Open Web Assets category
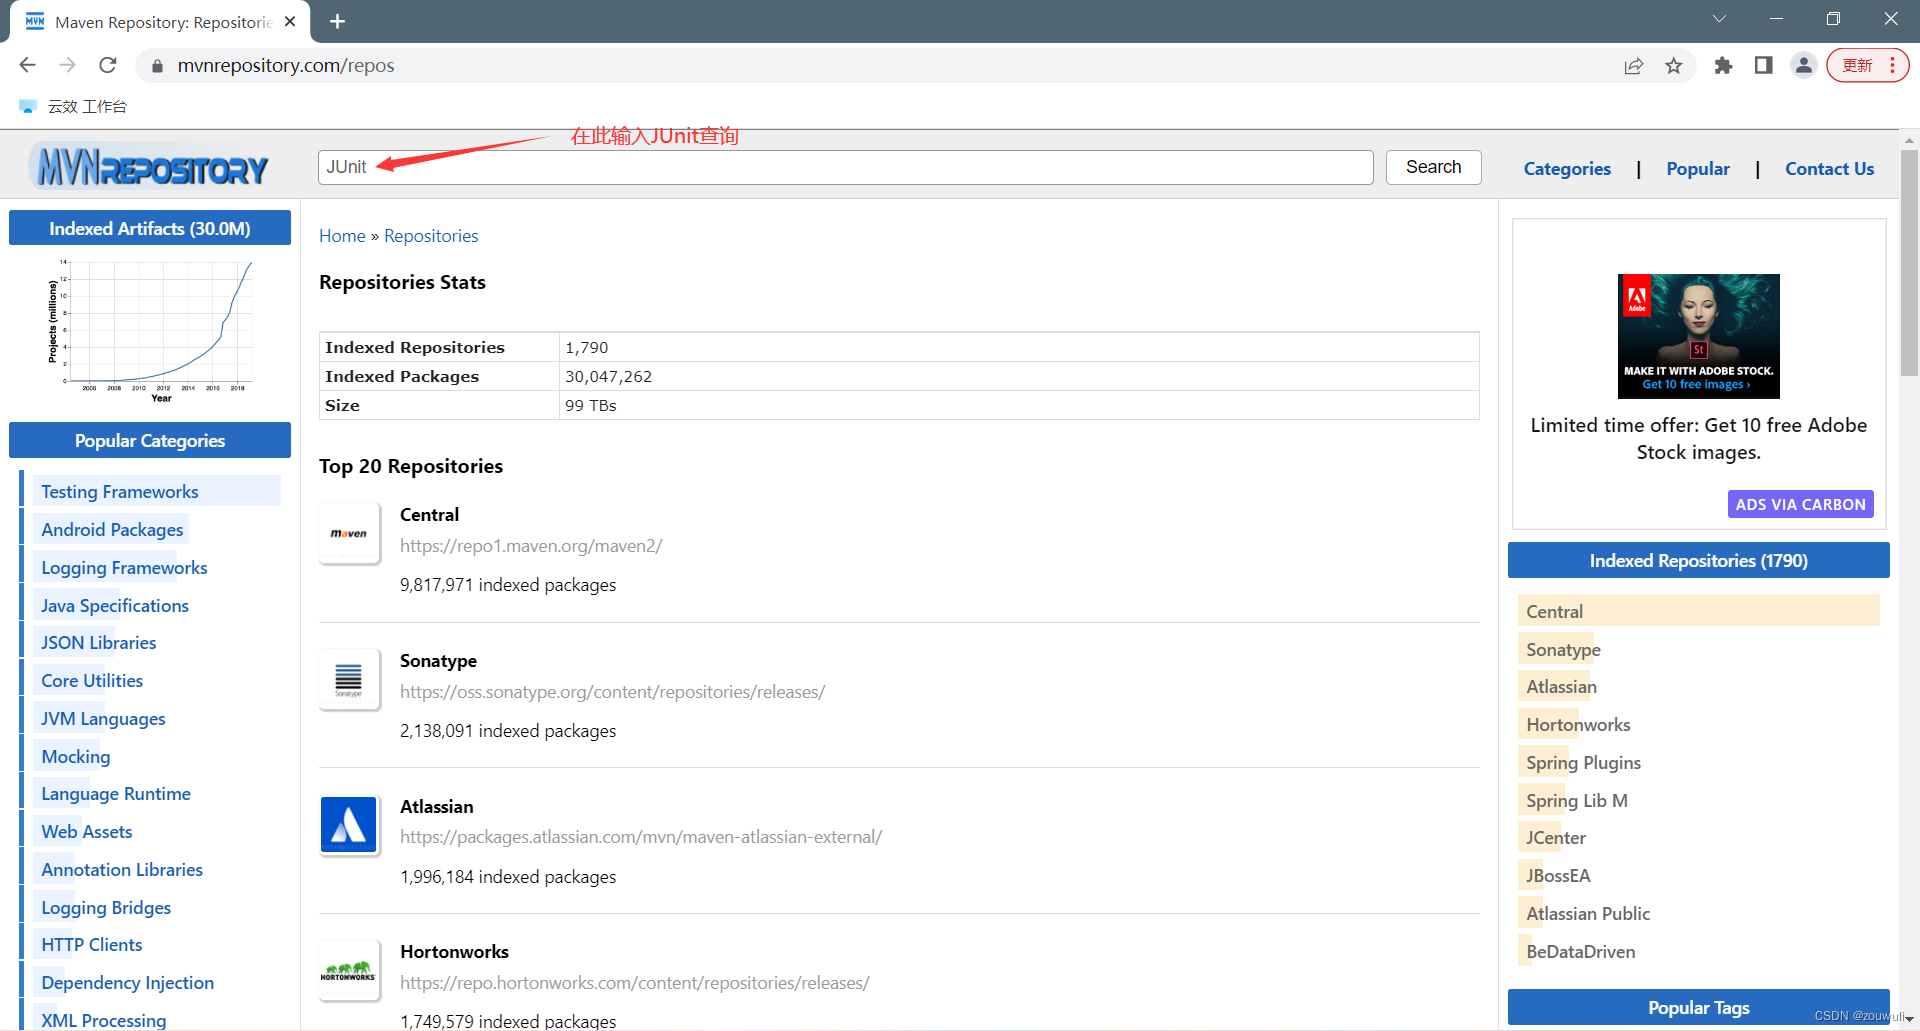The width and height of the screenshot is (1920, 1031). click(x=86, y=832)
